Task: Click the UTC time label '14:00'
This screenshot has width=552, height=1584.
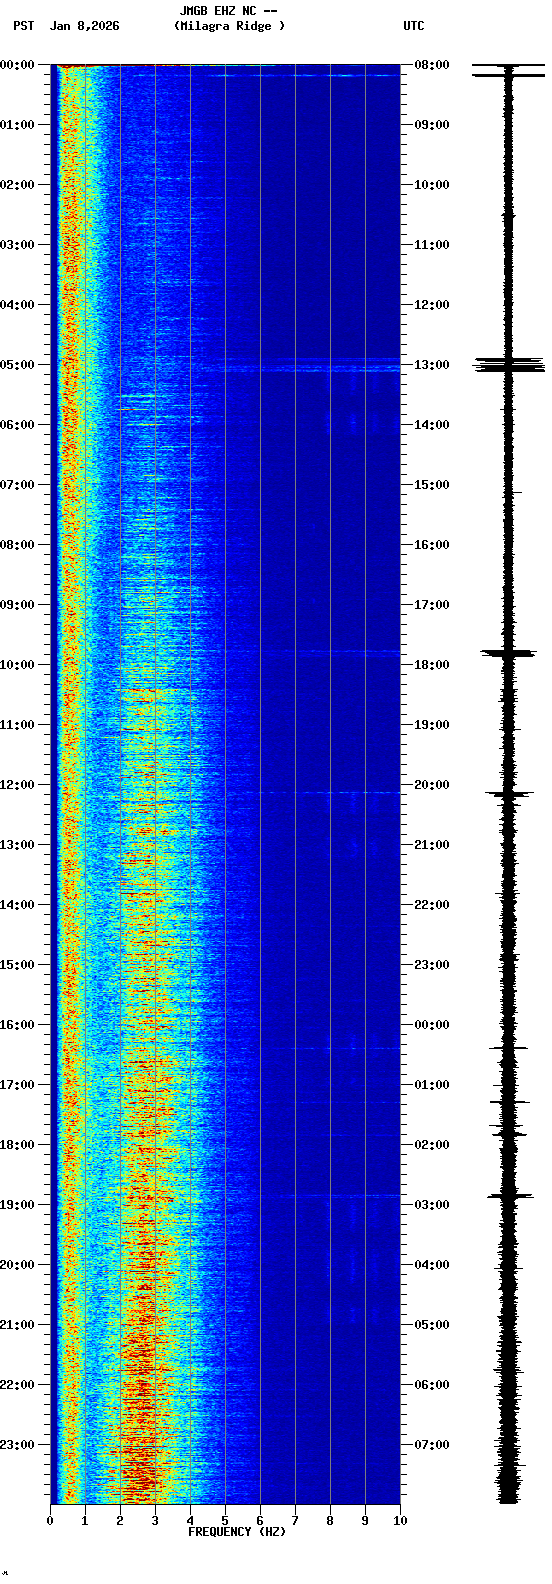Action: (x=432, y=425)
